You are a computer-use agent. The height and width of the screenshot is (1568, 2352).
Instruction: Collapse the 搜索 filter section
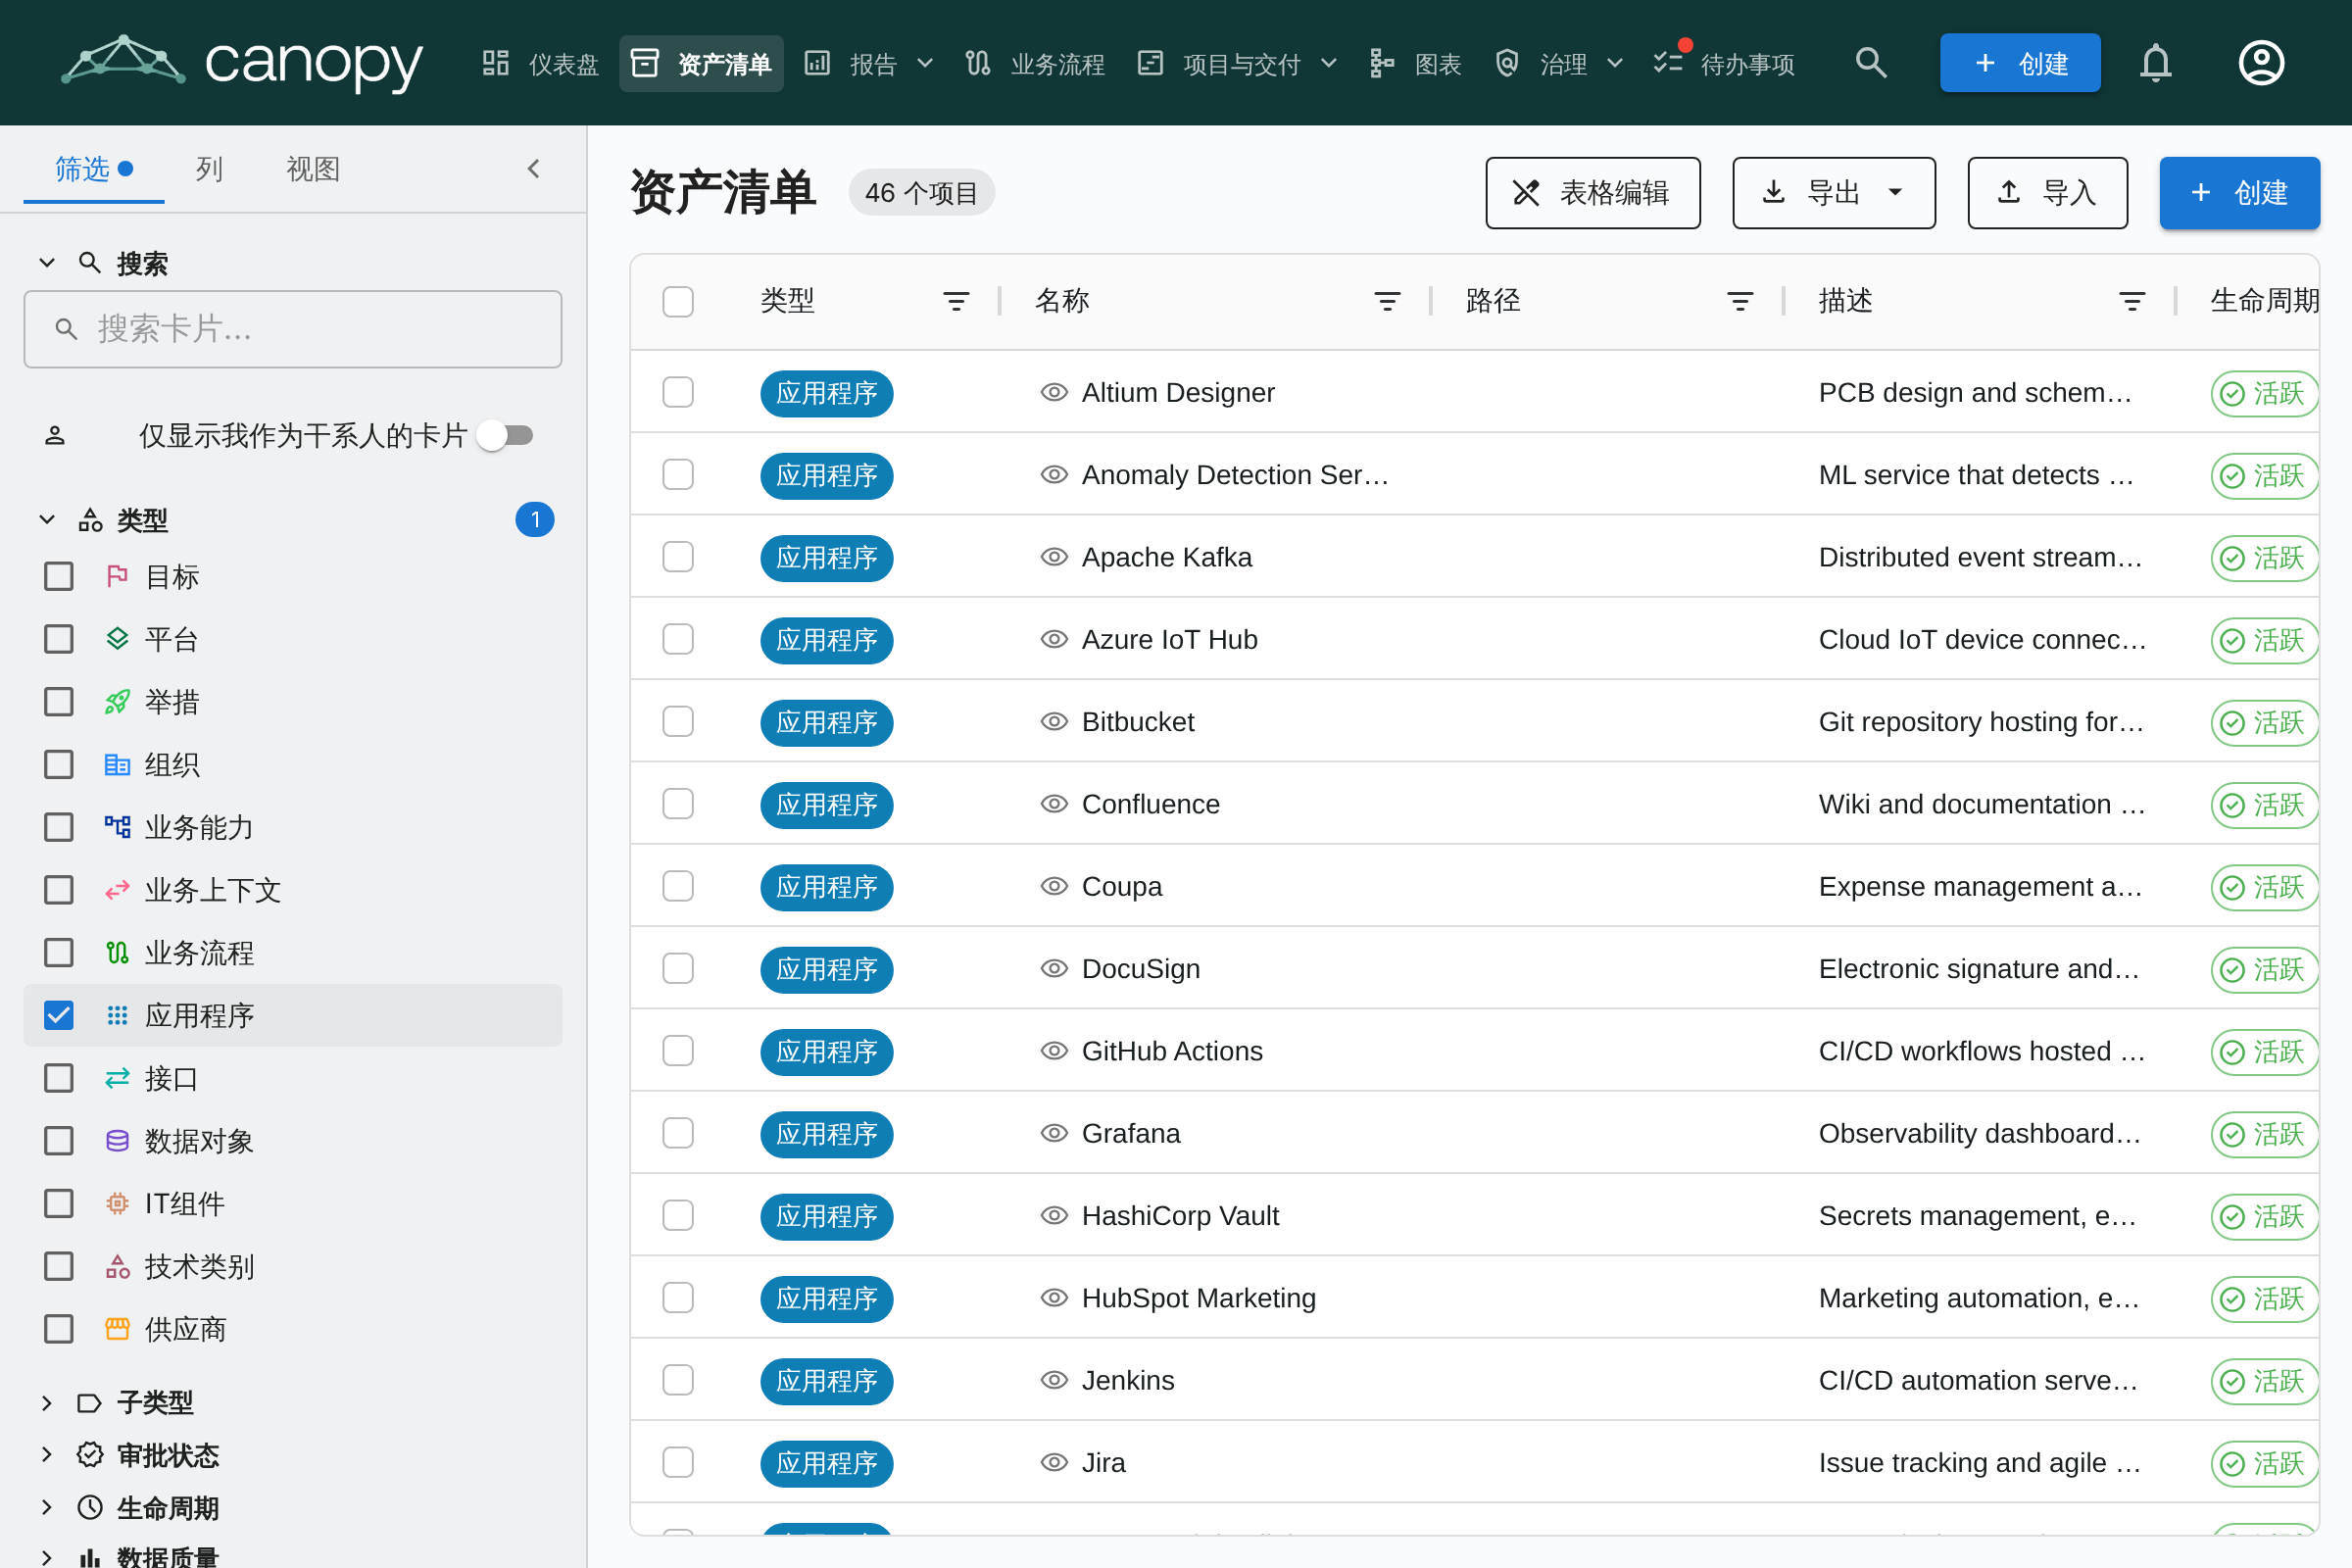pyautogui.click(x=46, y=263)
